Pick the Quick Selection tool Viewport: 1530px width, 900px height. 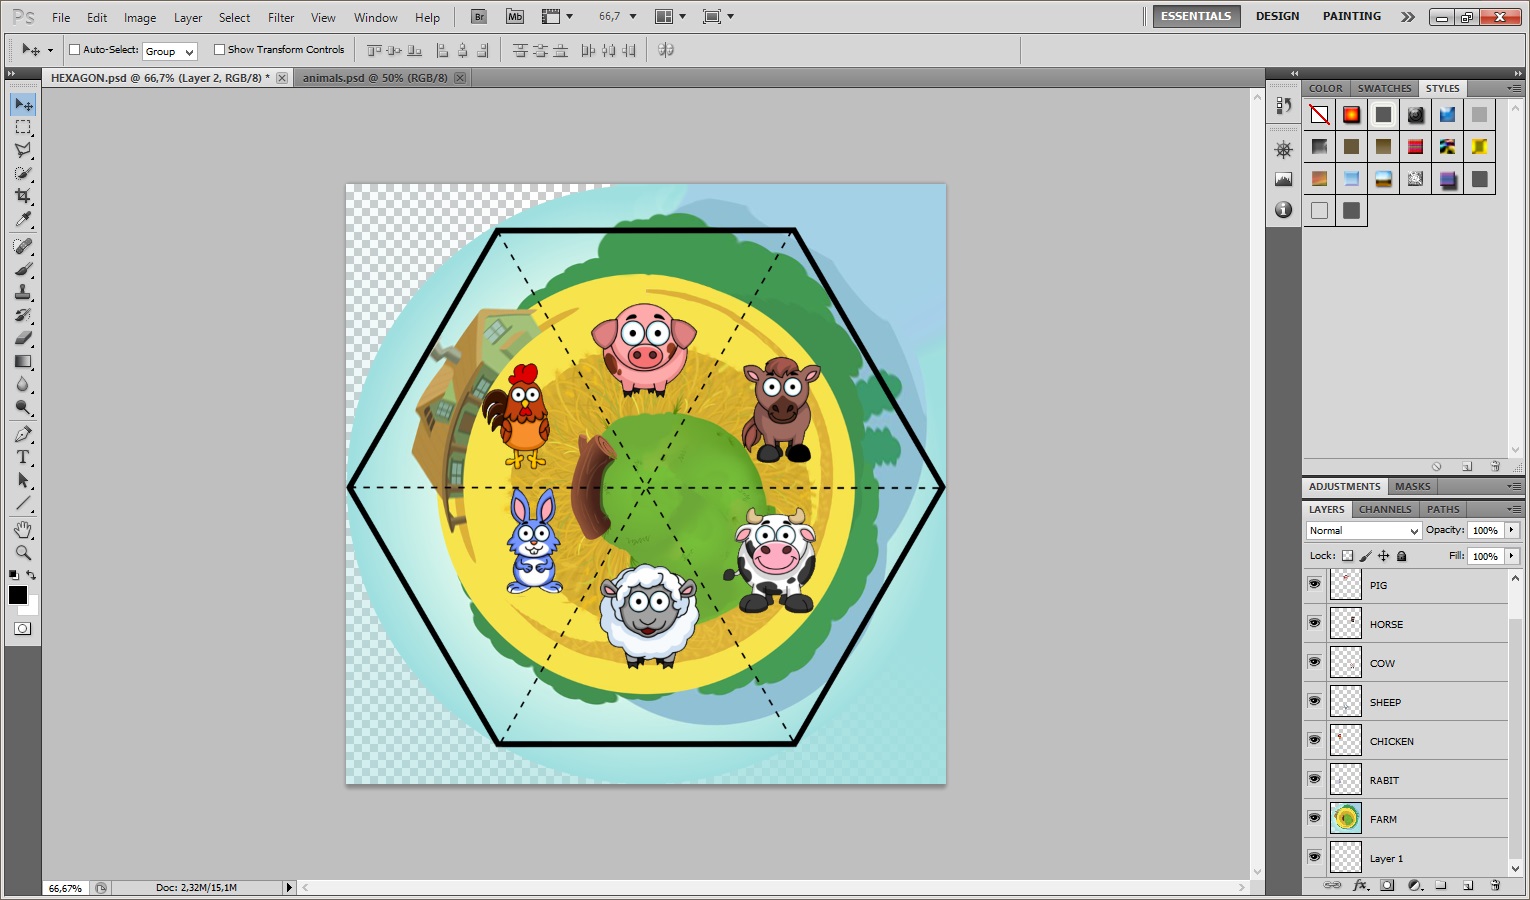tap(23, 174)
